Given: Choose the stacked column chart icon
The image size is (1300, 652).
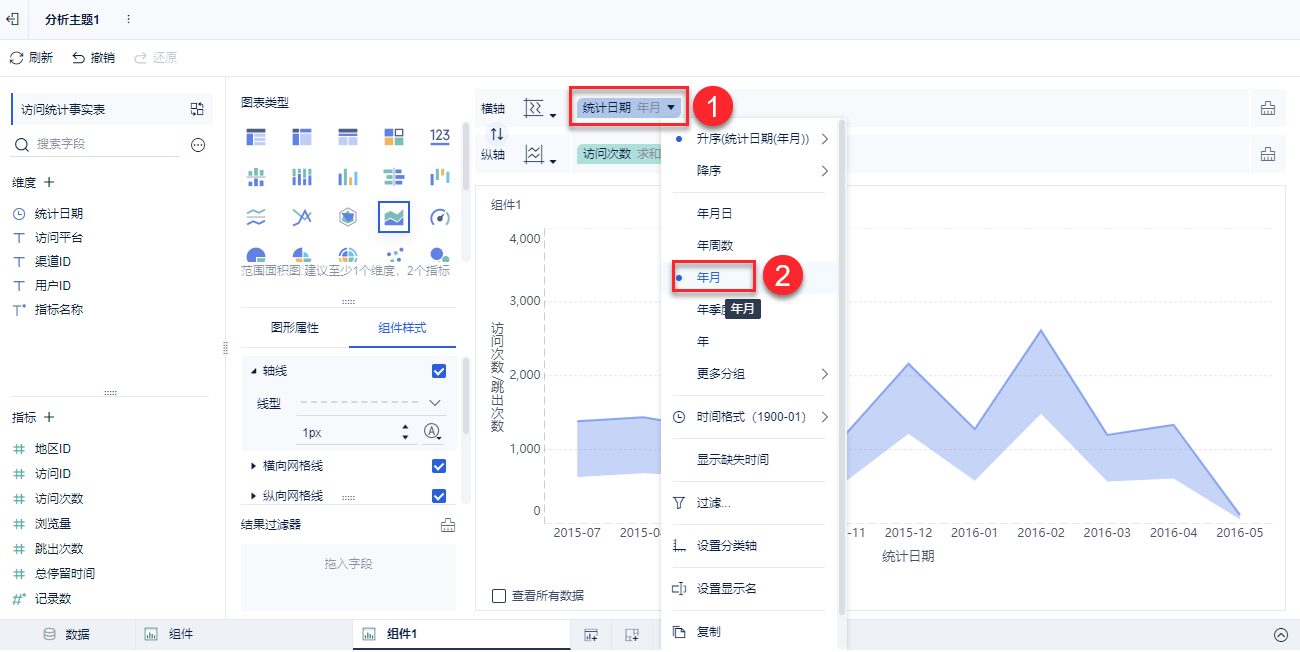Looking at the screenshot, I should pyautogui.click(x=302, y=177).
